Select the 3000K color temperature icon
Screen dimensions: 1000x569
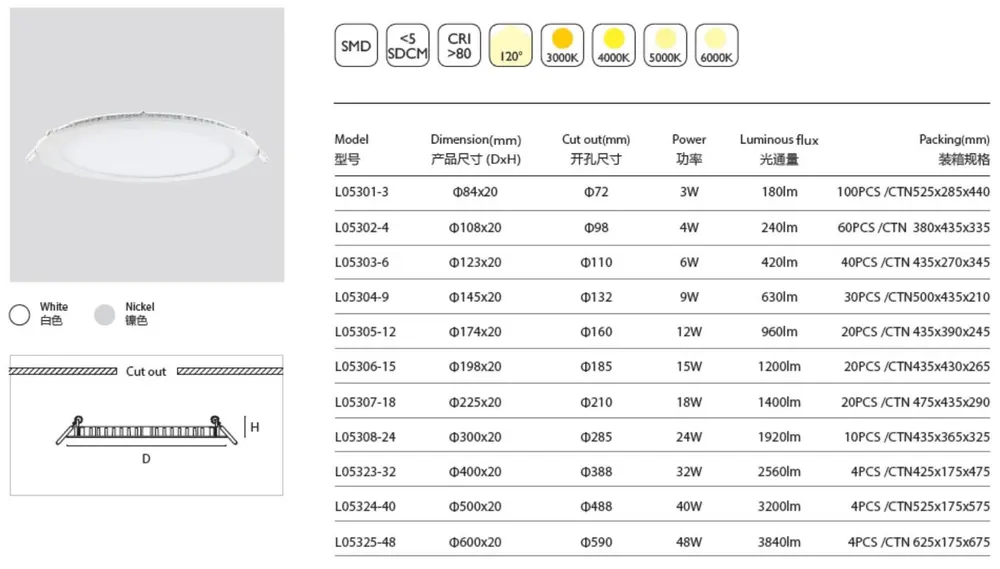562,45
